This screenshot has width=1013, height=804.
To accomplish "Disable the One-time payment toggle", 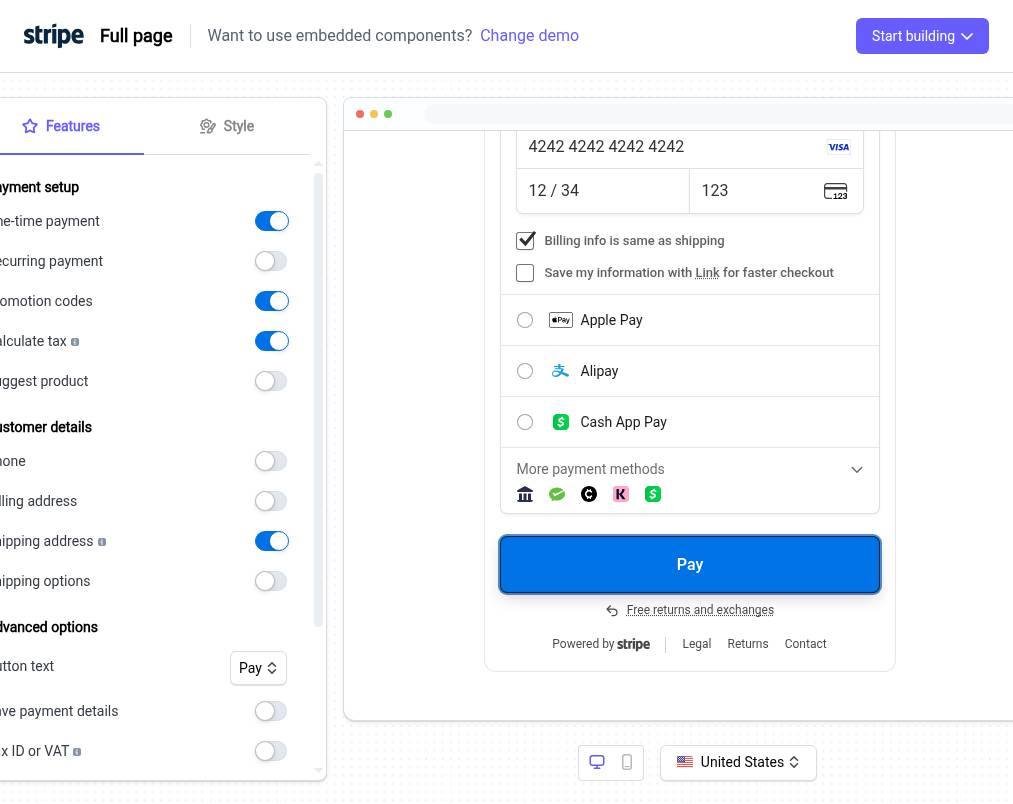I will pyautogui.click(x=271, y=221).
